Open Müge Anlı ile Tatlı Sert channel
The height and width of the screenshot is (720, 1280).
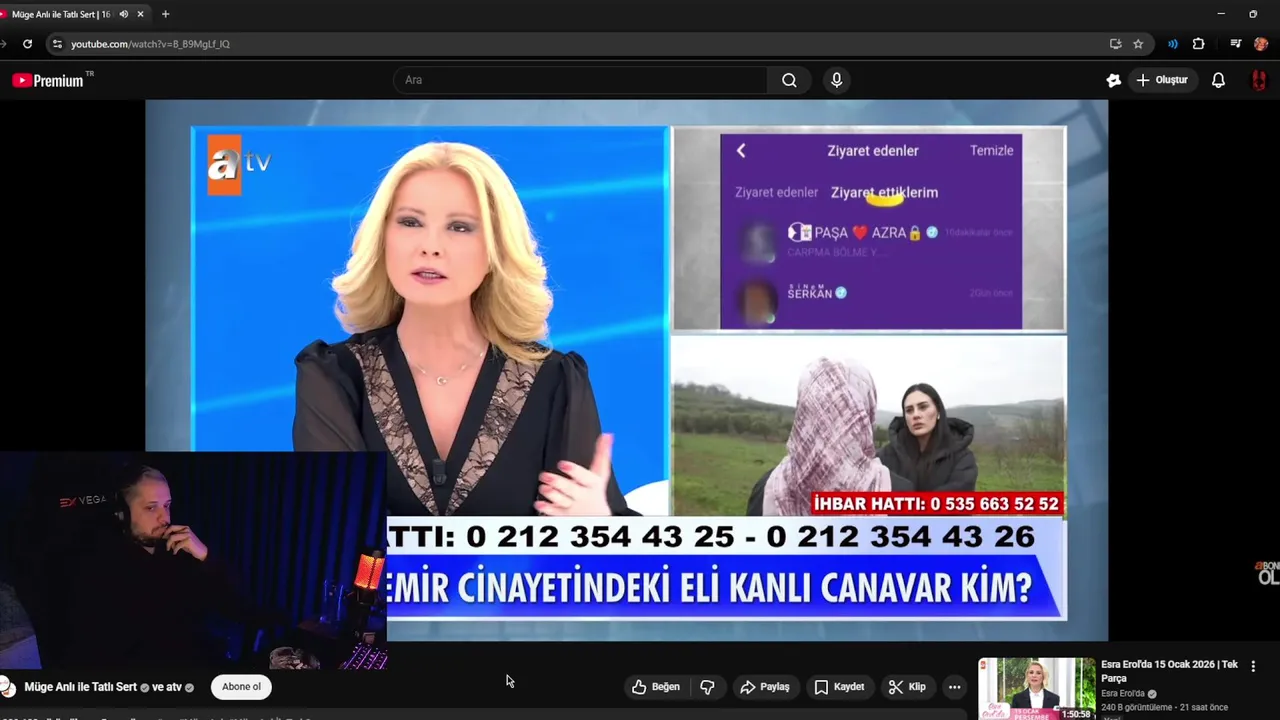(80, 687)
